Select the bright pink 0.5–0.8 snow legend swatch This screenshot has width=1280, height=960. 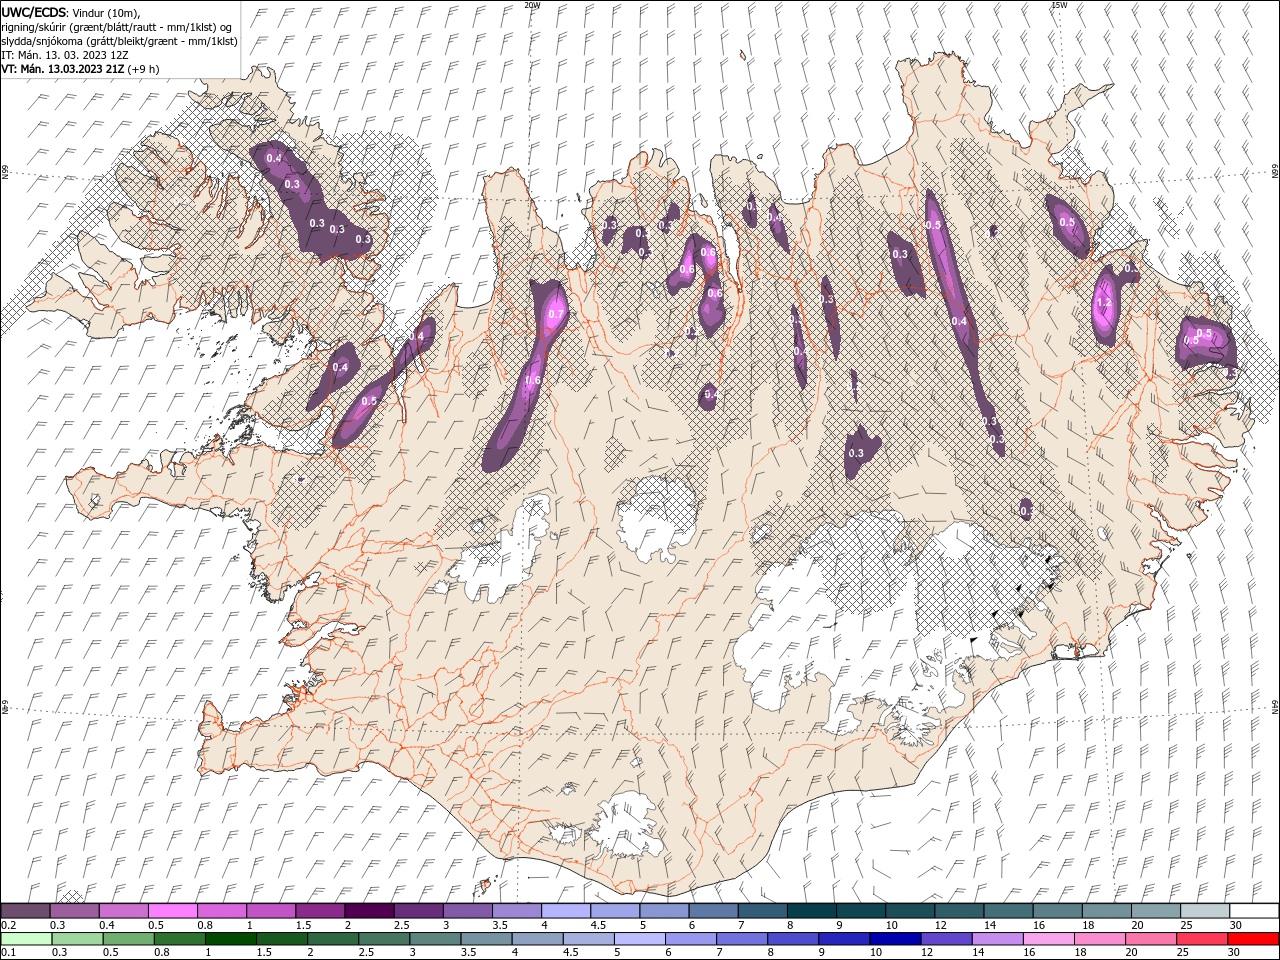tap(173, 911)
